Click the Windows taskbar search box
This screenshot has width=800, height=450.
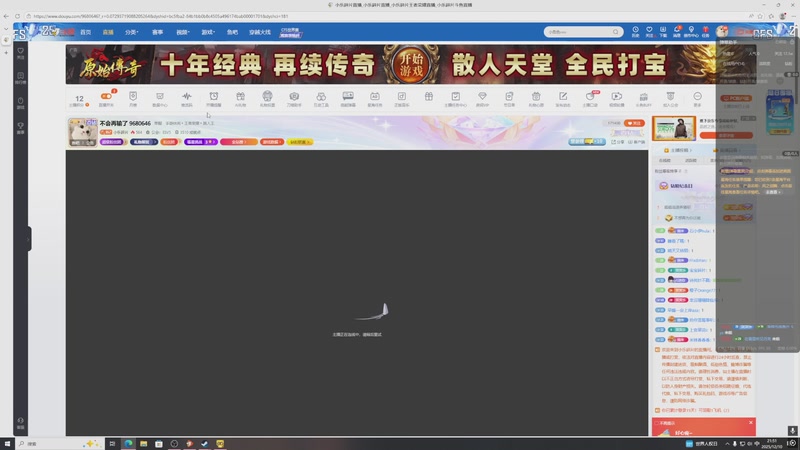[x=59, y=443]
